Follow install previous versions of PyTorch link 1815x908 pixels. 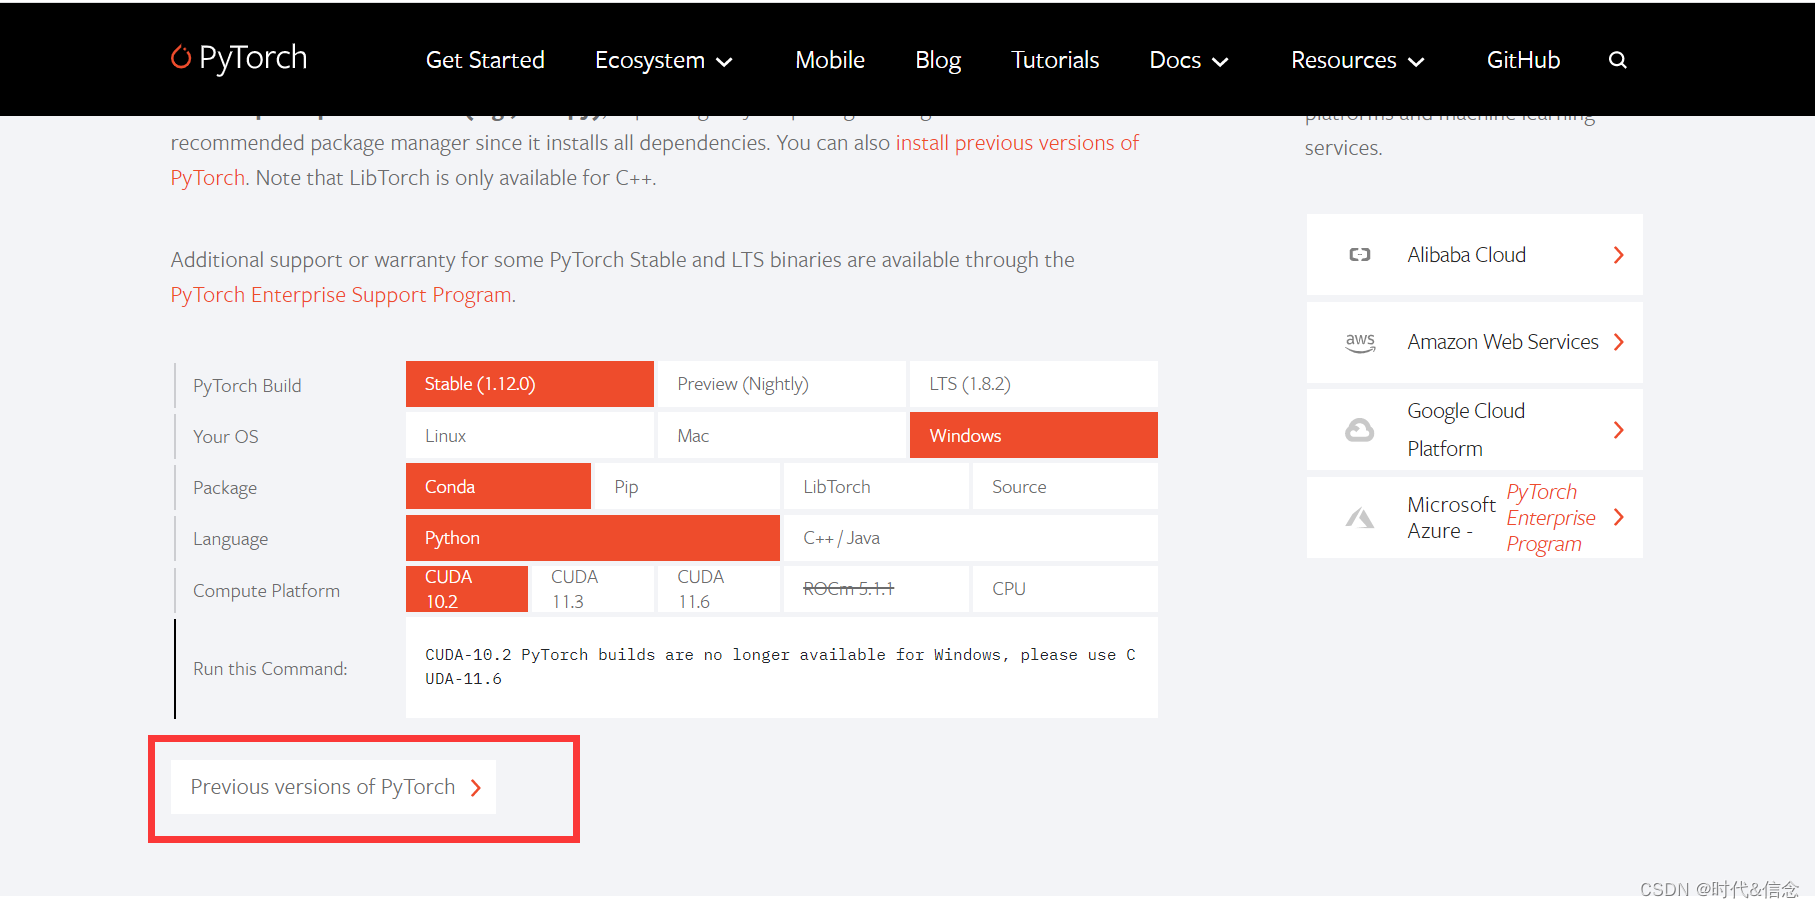(x=1017, y=143)
